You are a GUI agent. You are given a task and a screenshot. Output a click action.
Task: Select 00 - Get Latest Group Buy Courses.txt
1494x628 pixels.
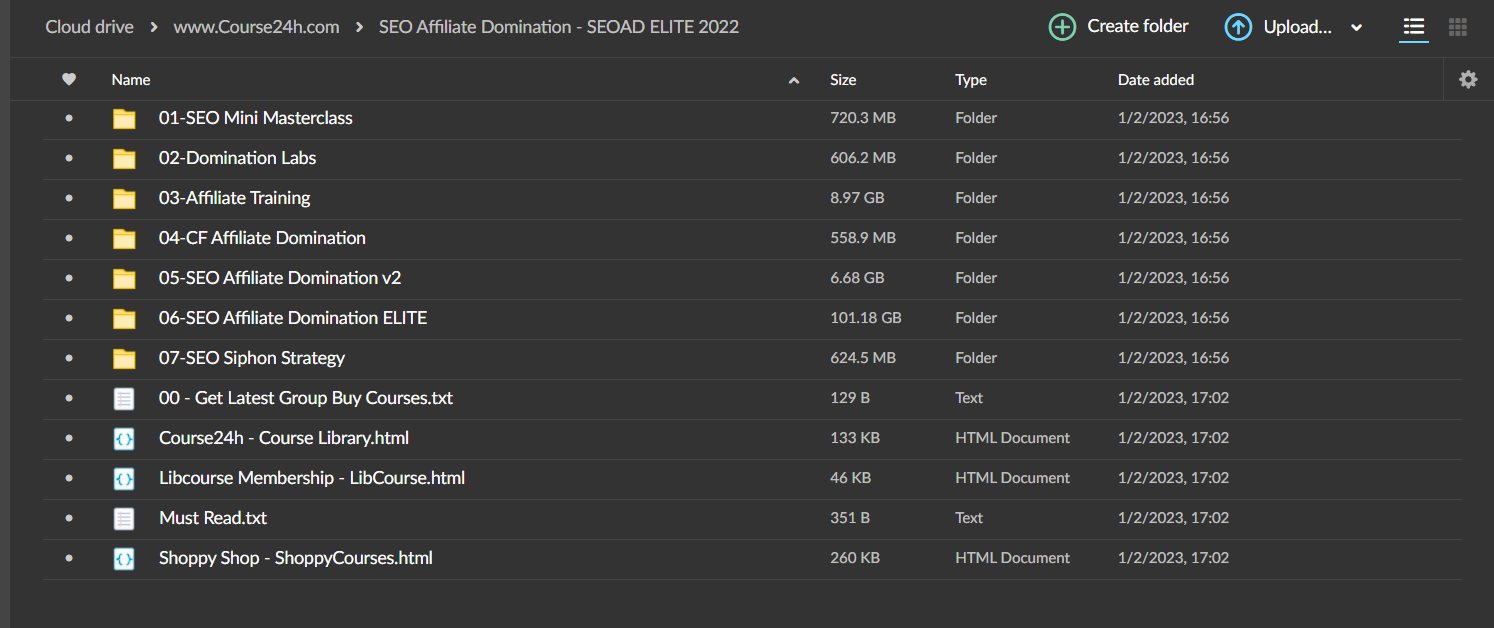(305, 398)
